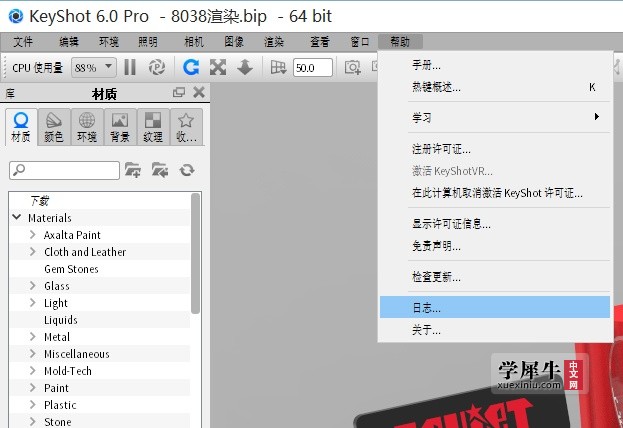The width and height of the screenshot is (623, 428).
Task: Pause the real-time render
Action: pos(130,67)
